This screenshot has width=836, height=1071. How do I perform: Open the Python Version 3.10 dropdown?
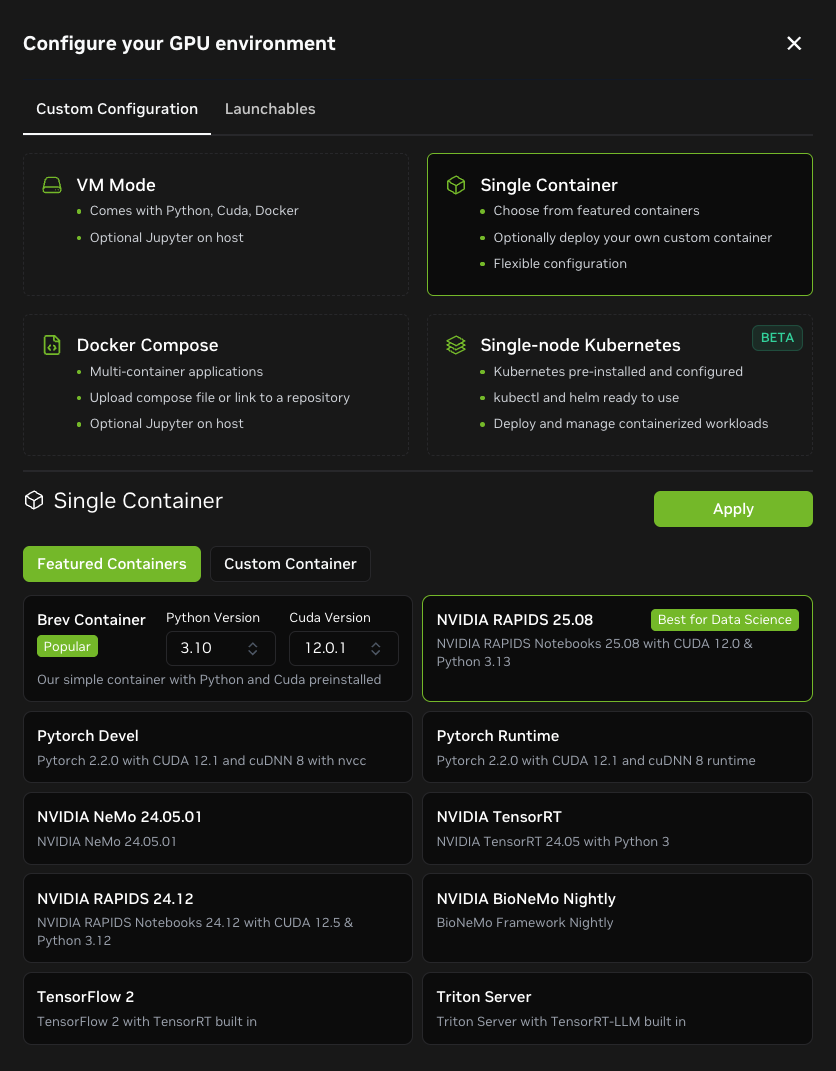219,649
